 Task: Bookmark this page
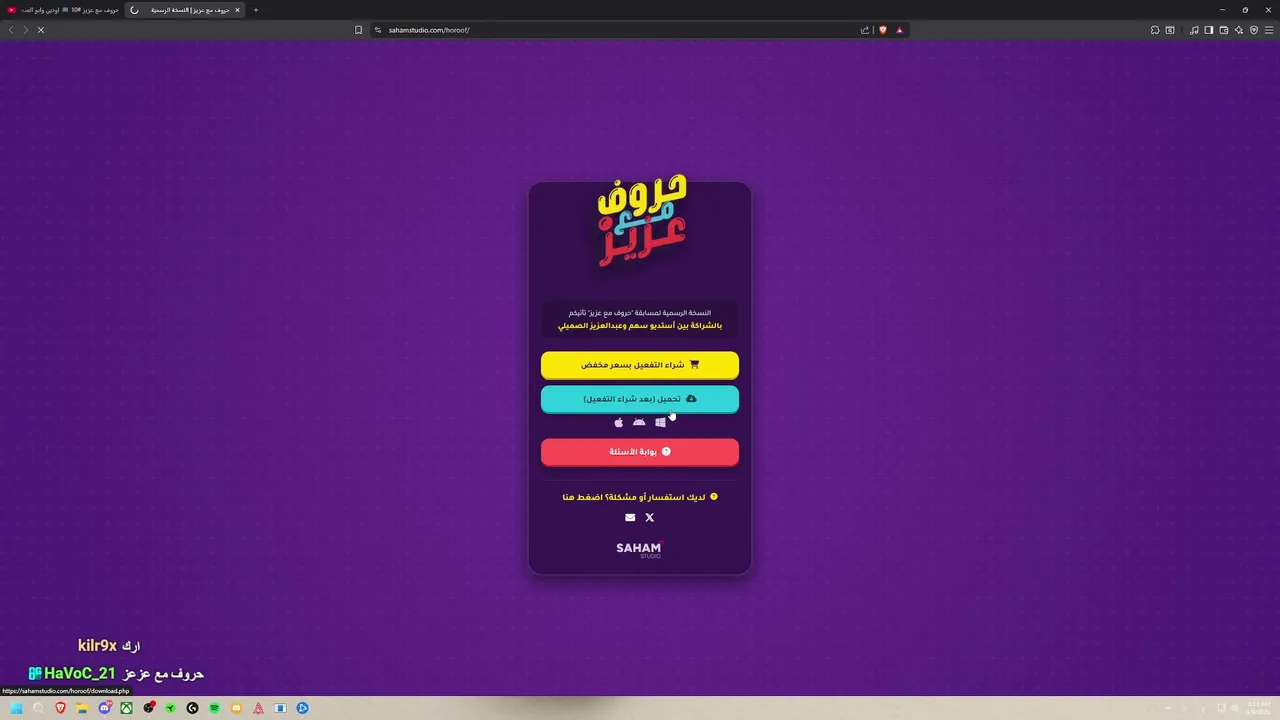coord(358,30)
